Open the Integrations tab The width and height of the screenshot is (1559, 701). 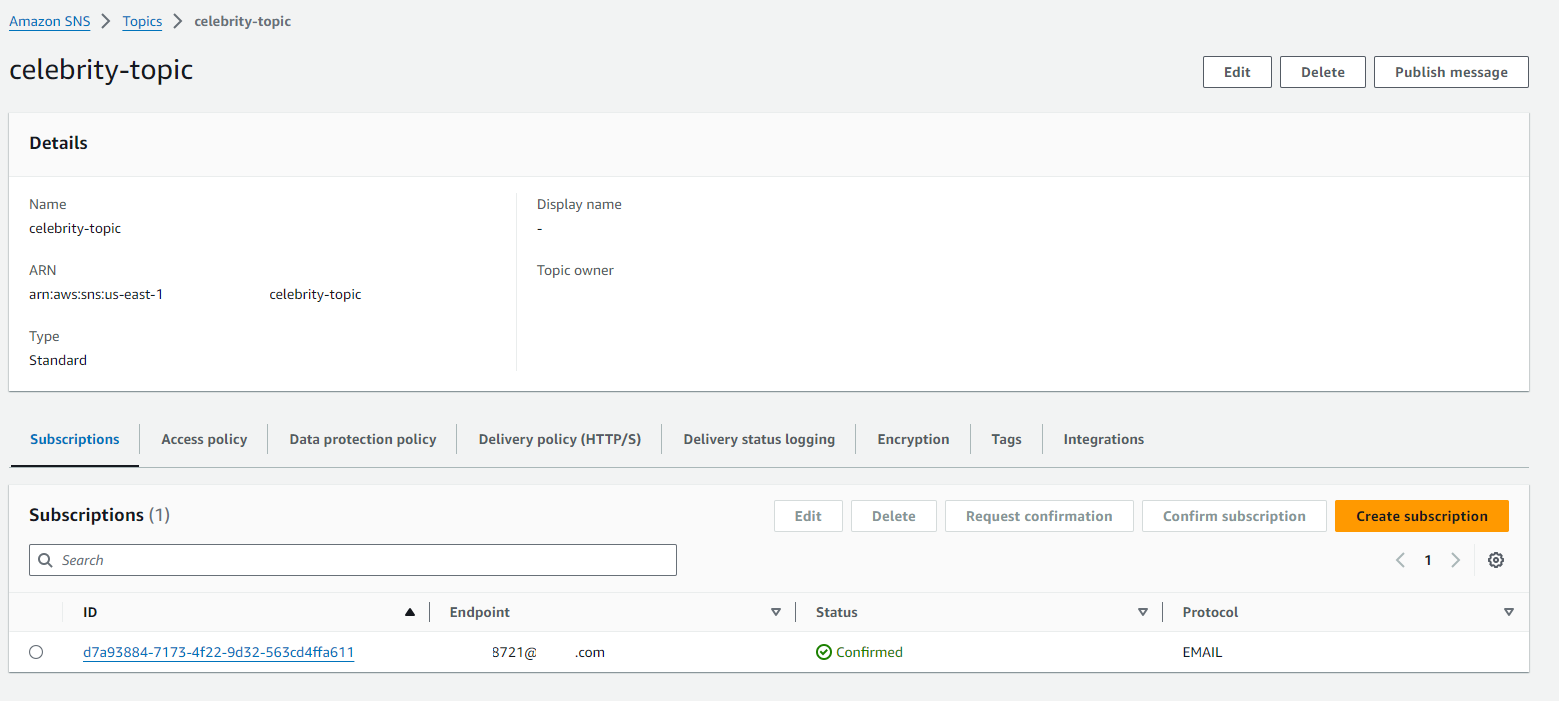[x=1103, y=439]
